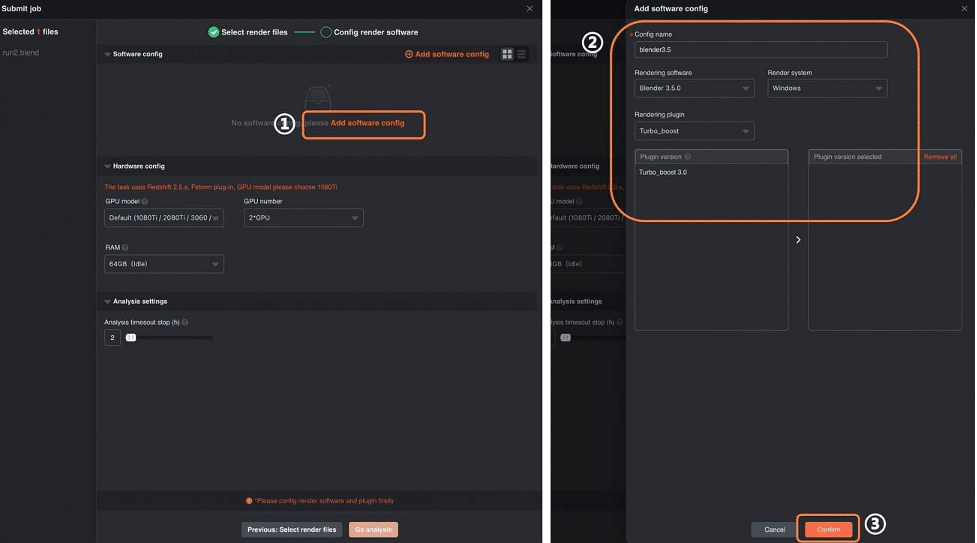Image resolution: width=977 pixels, height=543 pixels.
Task: Click the Config name input field
Action: click(760, 50)
